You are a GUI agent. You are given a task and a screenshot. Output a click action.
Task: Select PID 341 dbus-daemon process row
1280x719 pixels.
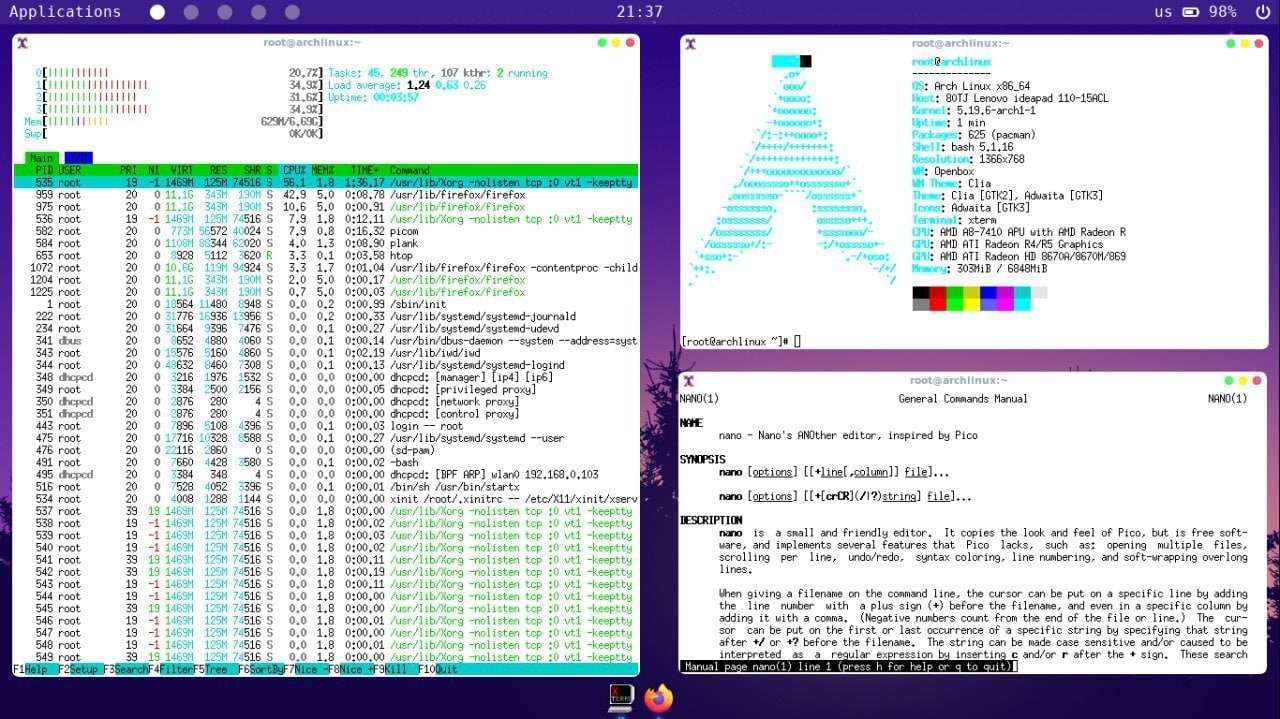click(325, 341)
